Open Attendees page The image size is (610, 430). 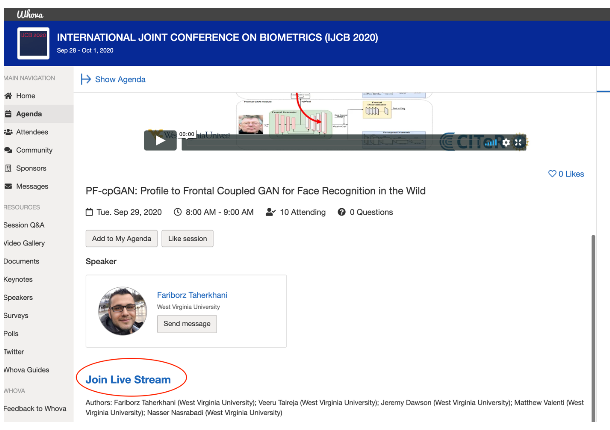point(32,132)
